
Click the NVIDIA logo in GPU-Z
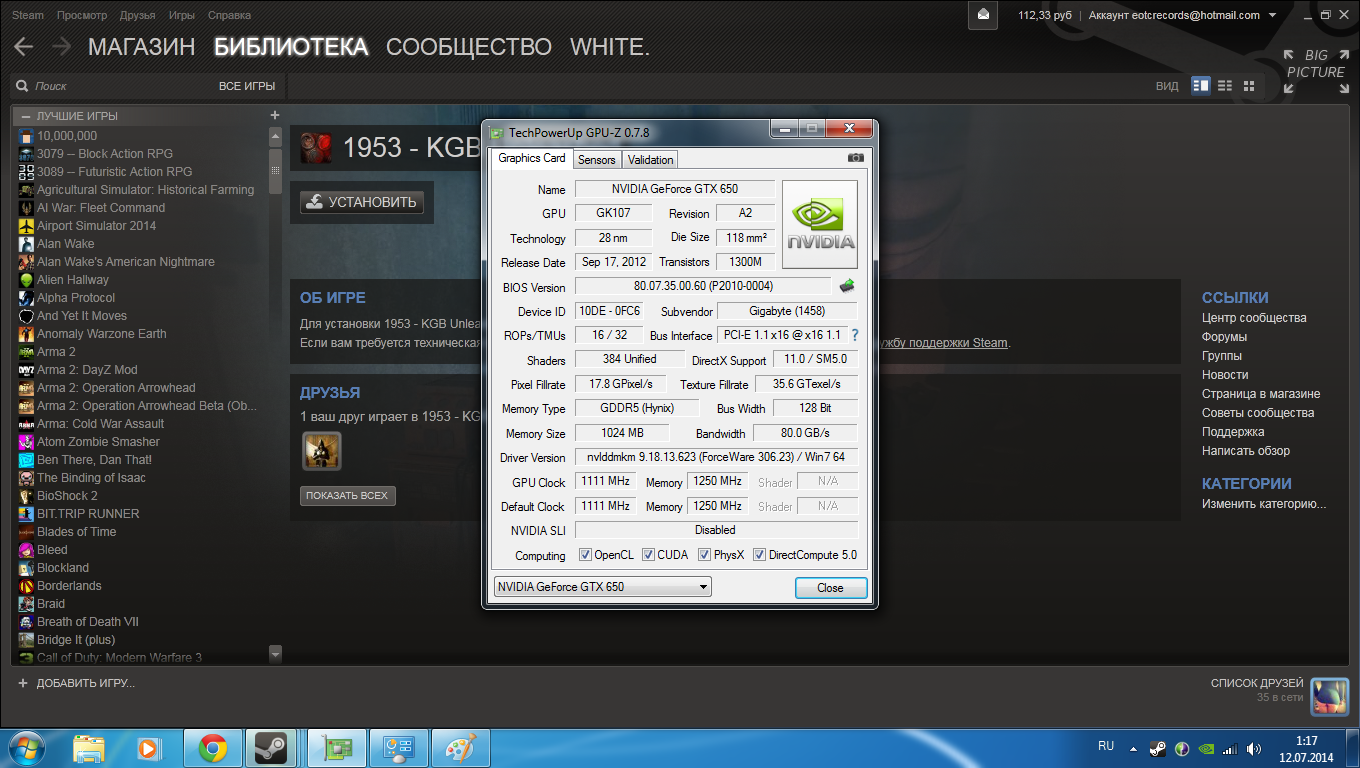[819, 224]
